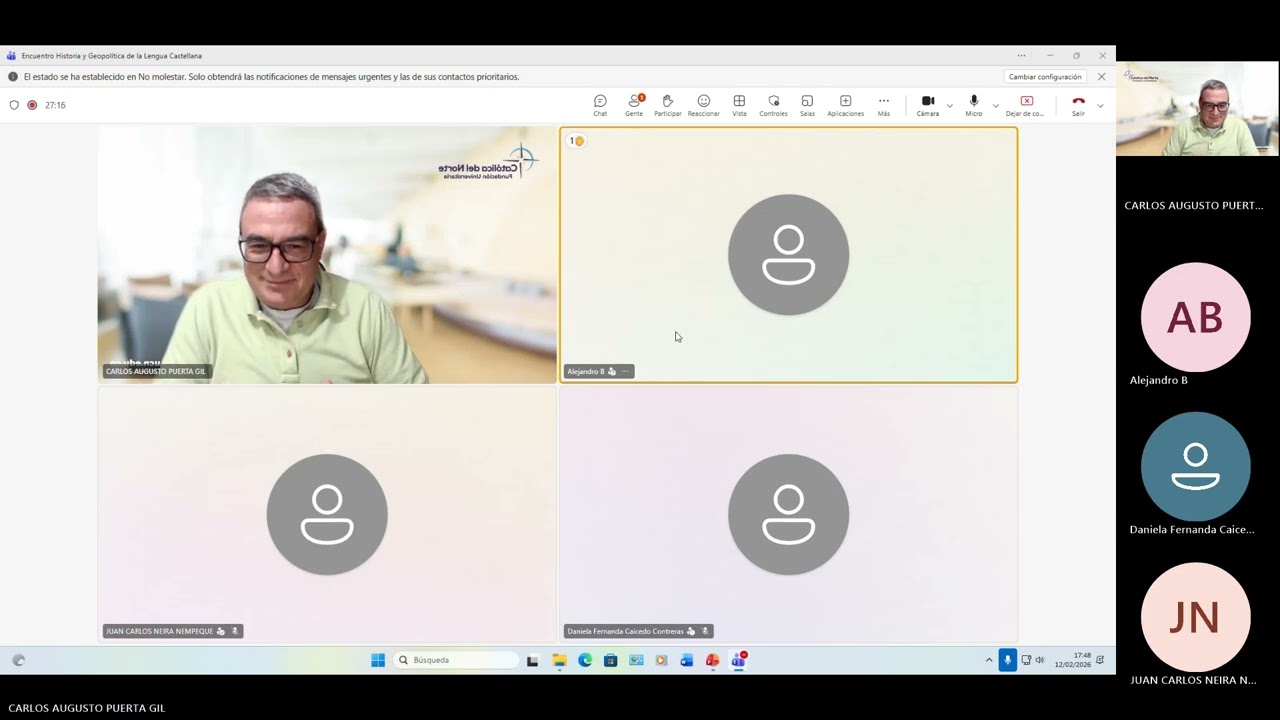Click the microphone in-use tray icon
Viewport: 1280px width, 720px height.
coord(1007,660)
